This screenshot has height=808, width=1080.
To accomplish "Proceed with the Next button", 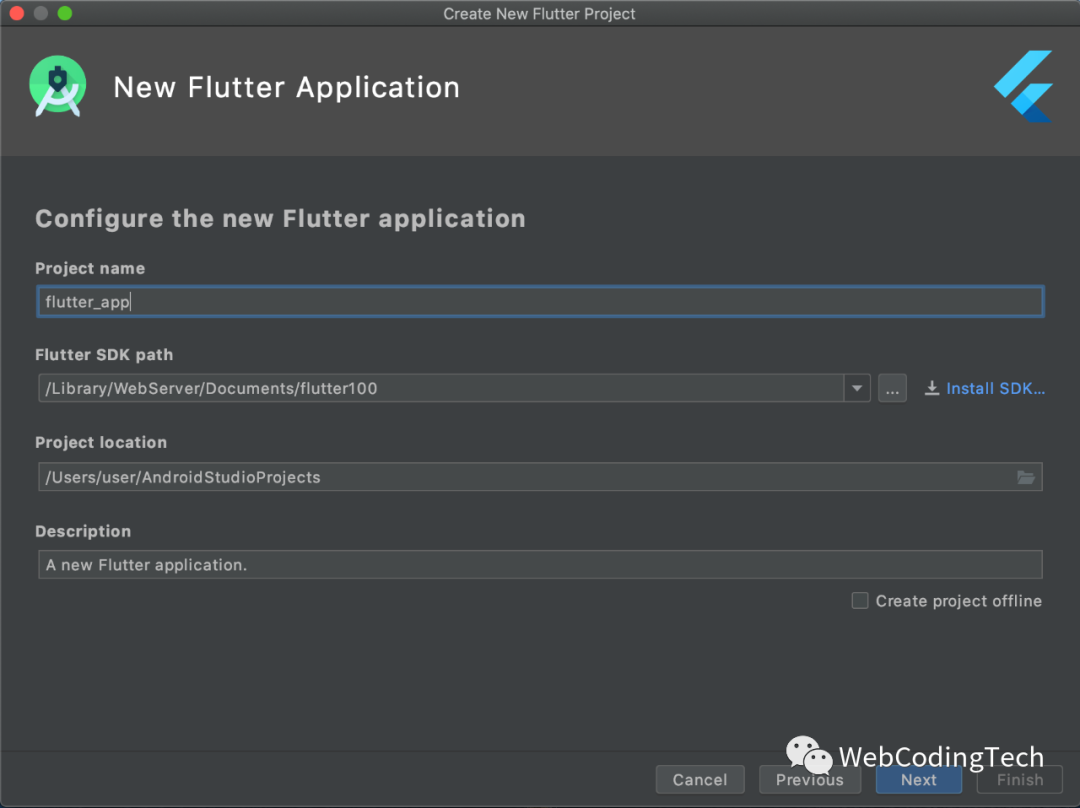I will point(919,780).
